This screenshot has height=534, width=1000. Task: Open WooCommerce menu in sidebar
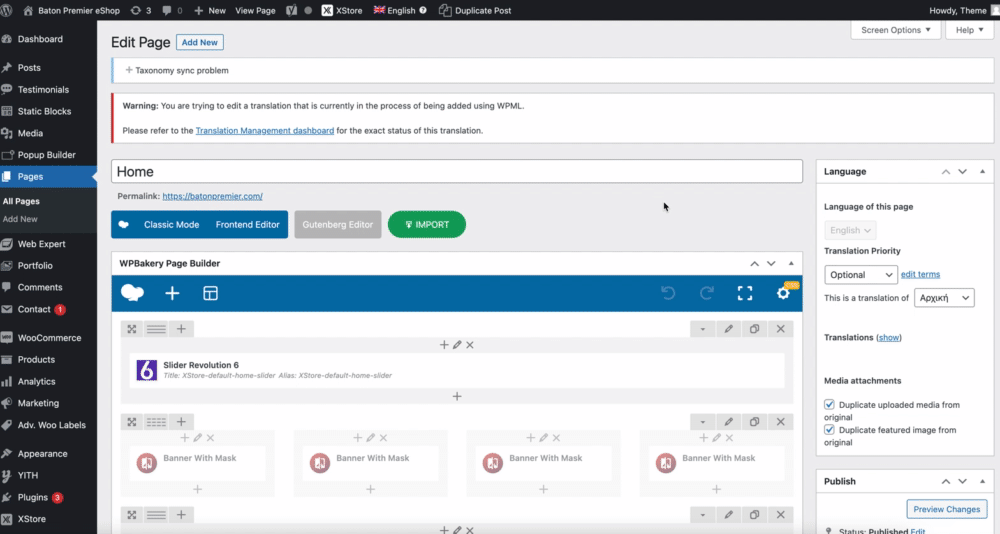(48, 337)
